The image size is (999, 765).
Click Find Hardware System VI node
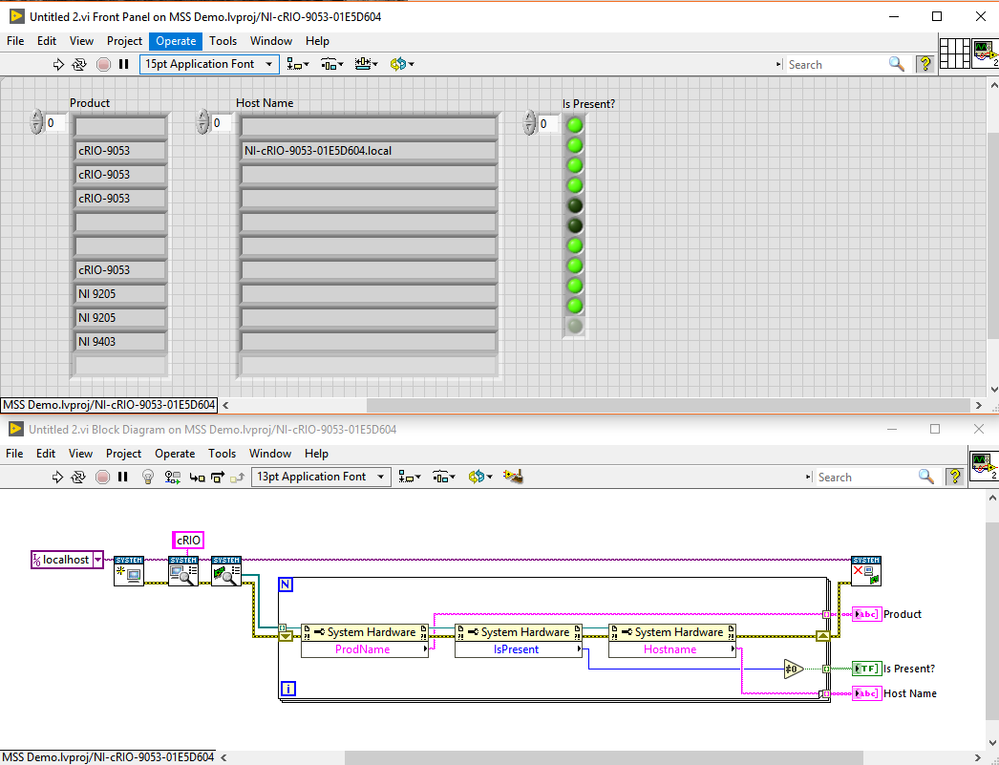[x=226, y=571]
